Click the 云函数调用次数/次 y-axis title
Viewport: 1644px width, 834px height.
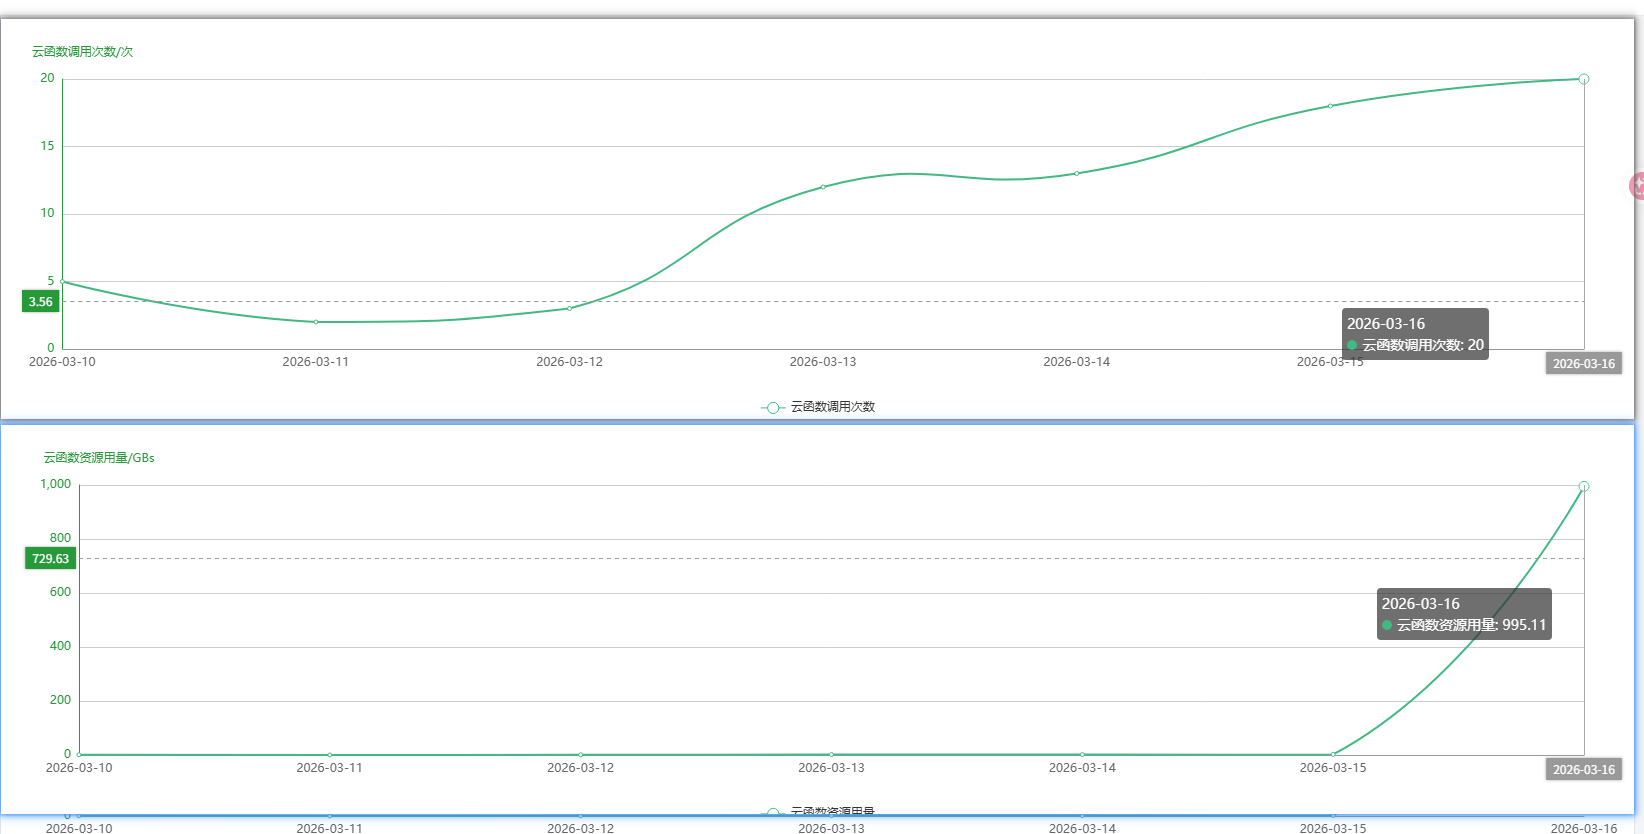(x=82, y=52)
